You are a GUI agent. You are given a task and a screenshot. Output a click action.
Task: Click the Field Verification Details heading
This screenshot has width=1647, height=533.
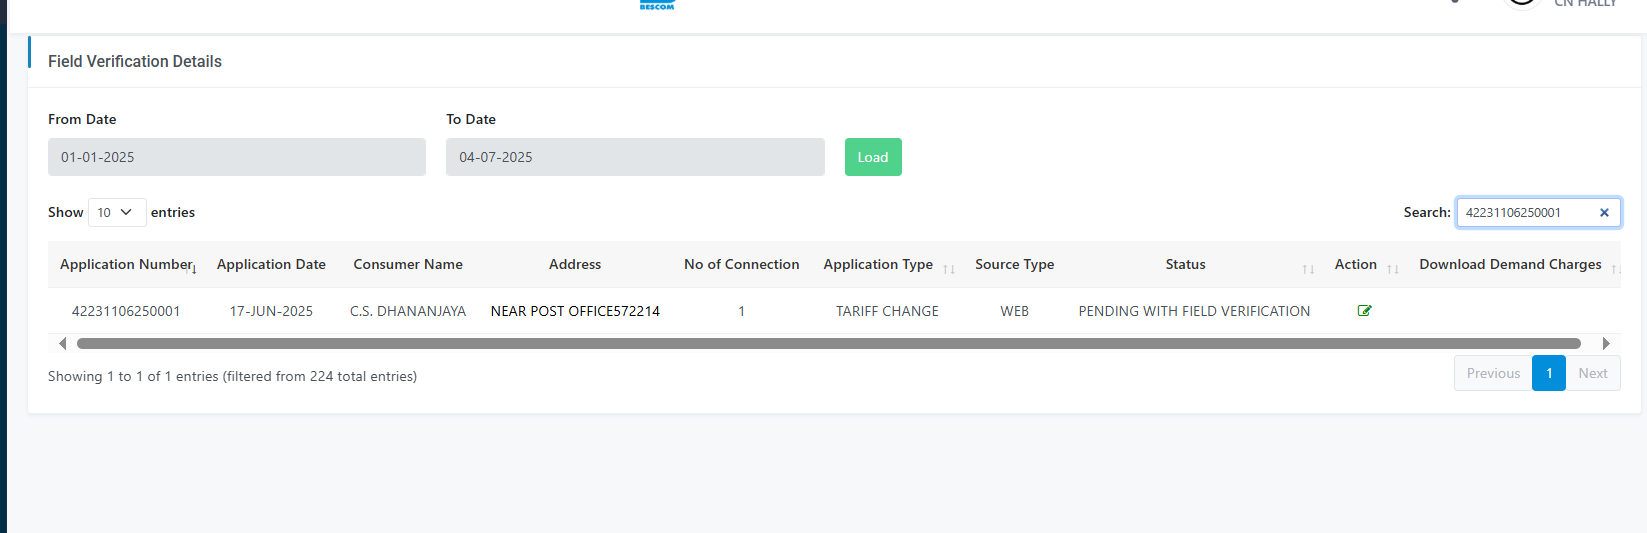[135, 62]
